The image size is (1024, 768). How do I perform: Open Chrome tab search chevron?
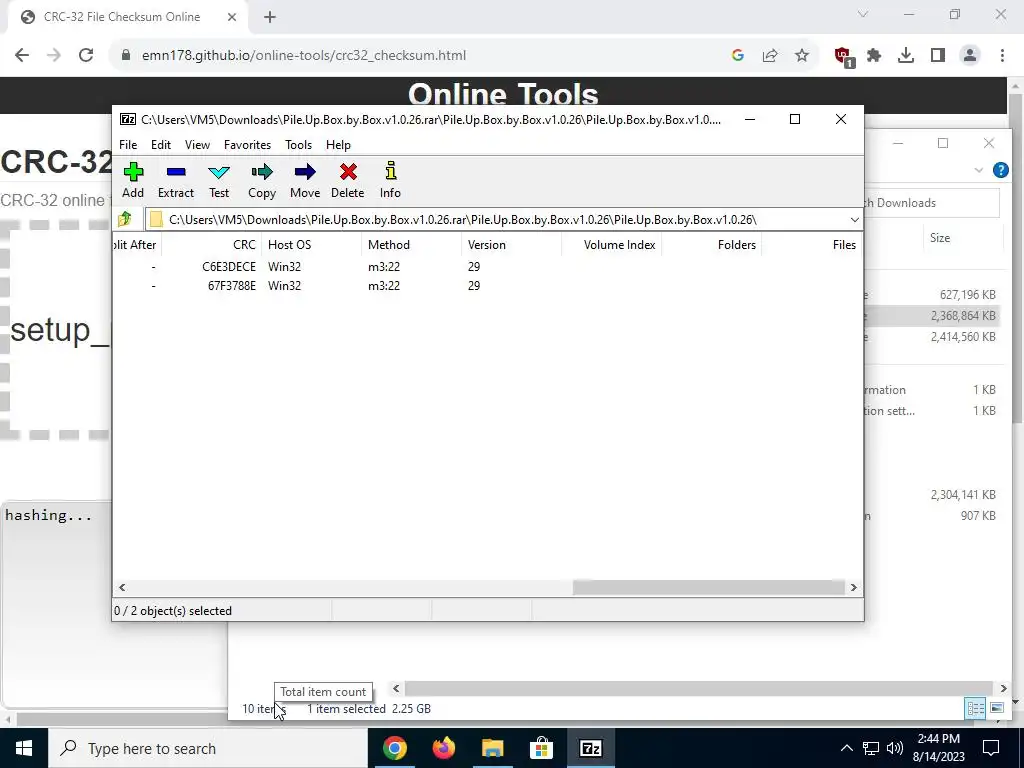coord(863,14)
